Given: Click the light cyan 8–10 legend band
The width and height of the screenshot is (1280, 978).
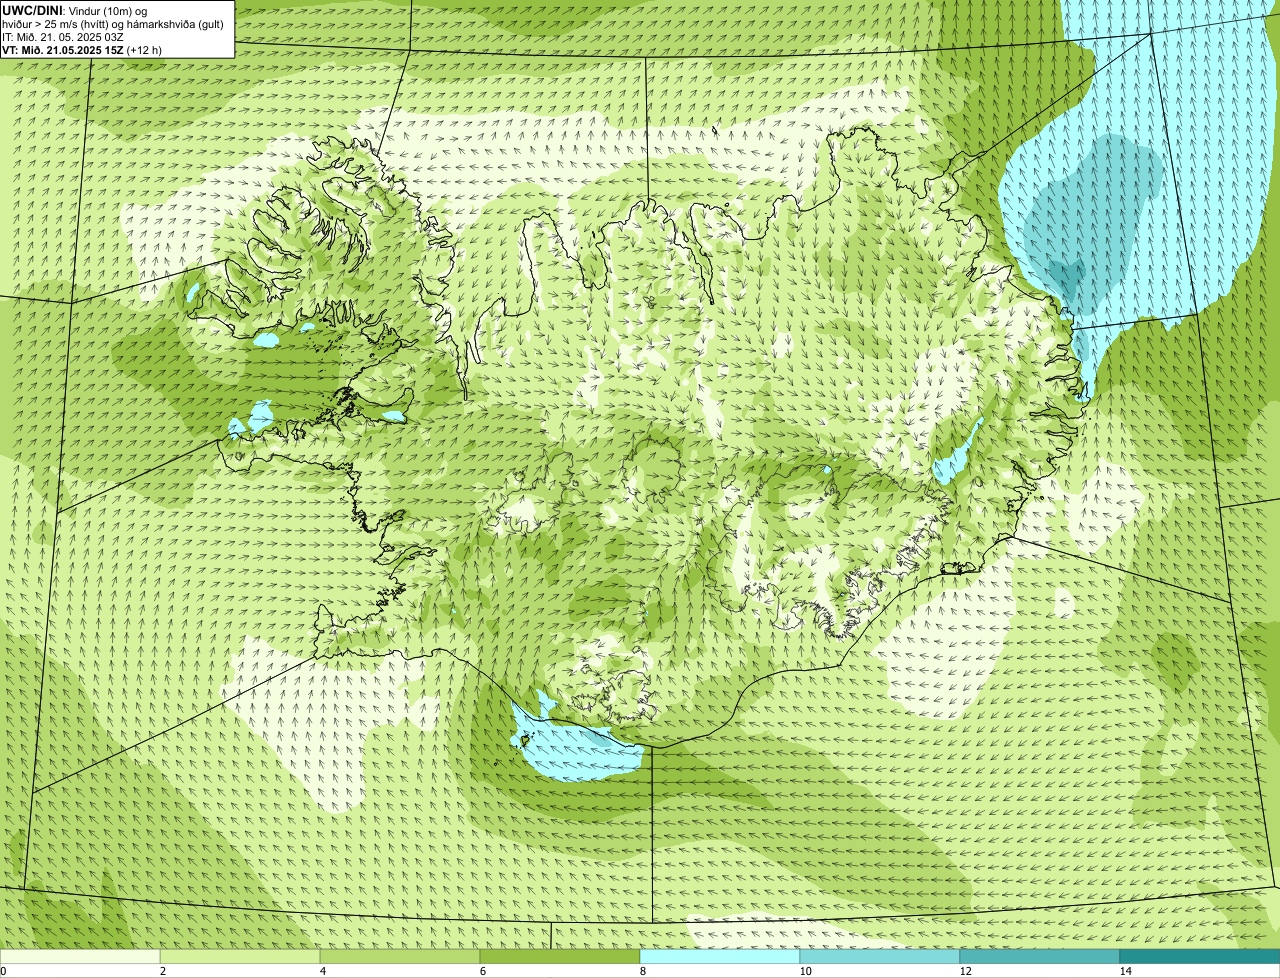Looking at the screenshot, I should tap(720, 956).
